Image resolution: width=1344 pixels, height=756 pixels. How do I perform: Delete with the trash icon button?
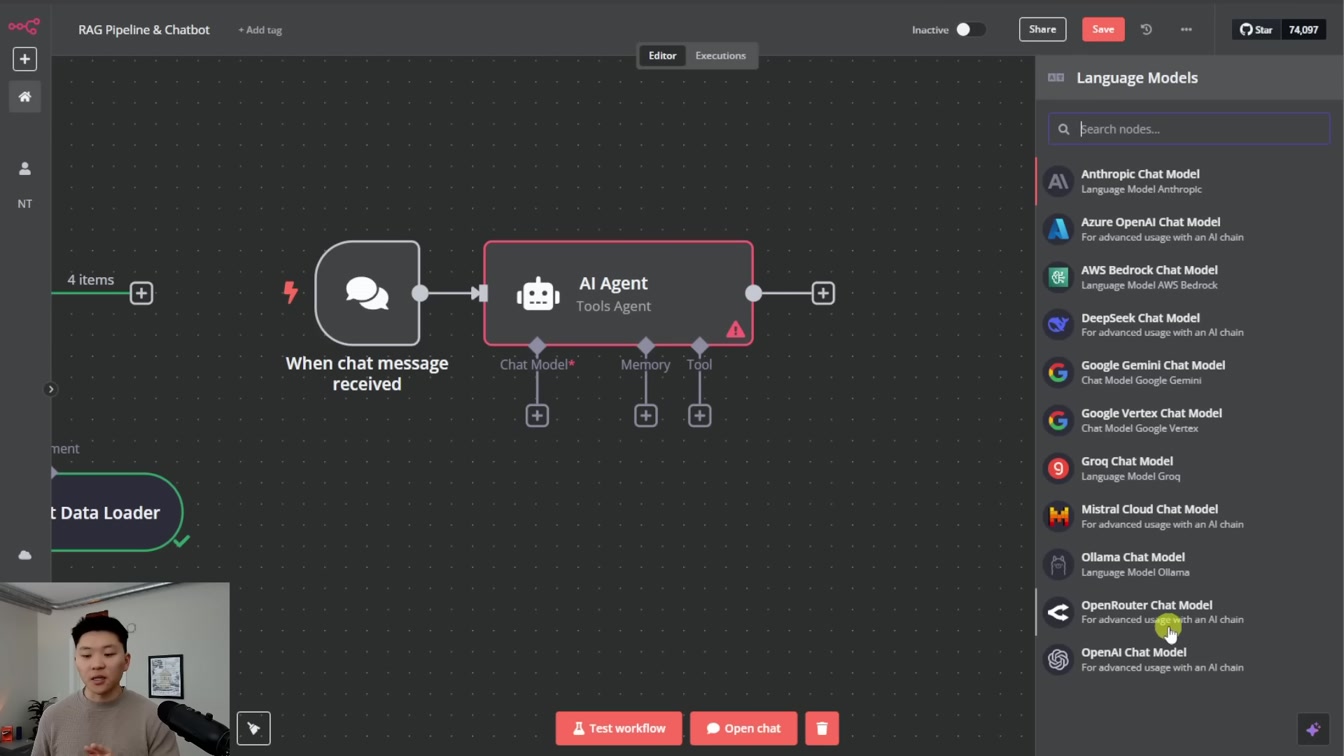pos(822,728)
